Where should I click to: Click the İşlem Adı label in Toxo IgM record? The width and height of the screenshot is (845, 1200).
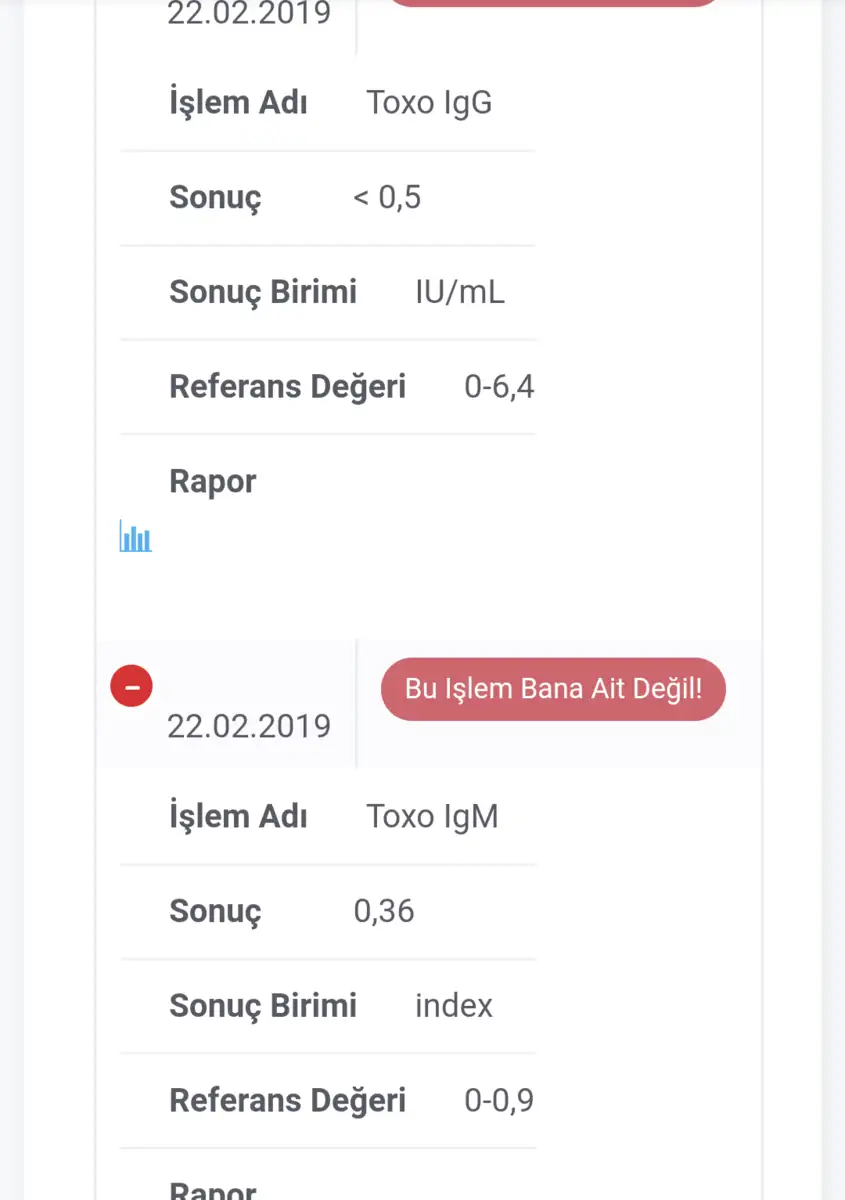[x=238, y=817]
